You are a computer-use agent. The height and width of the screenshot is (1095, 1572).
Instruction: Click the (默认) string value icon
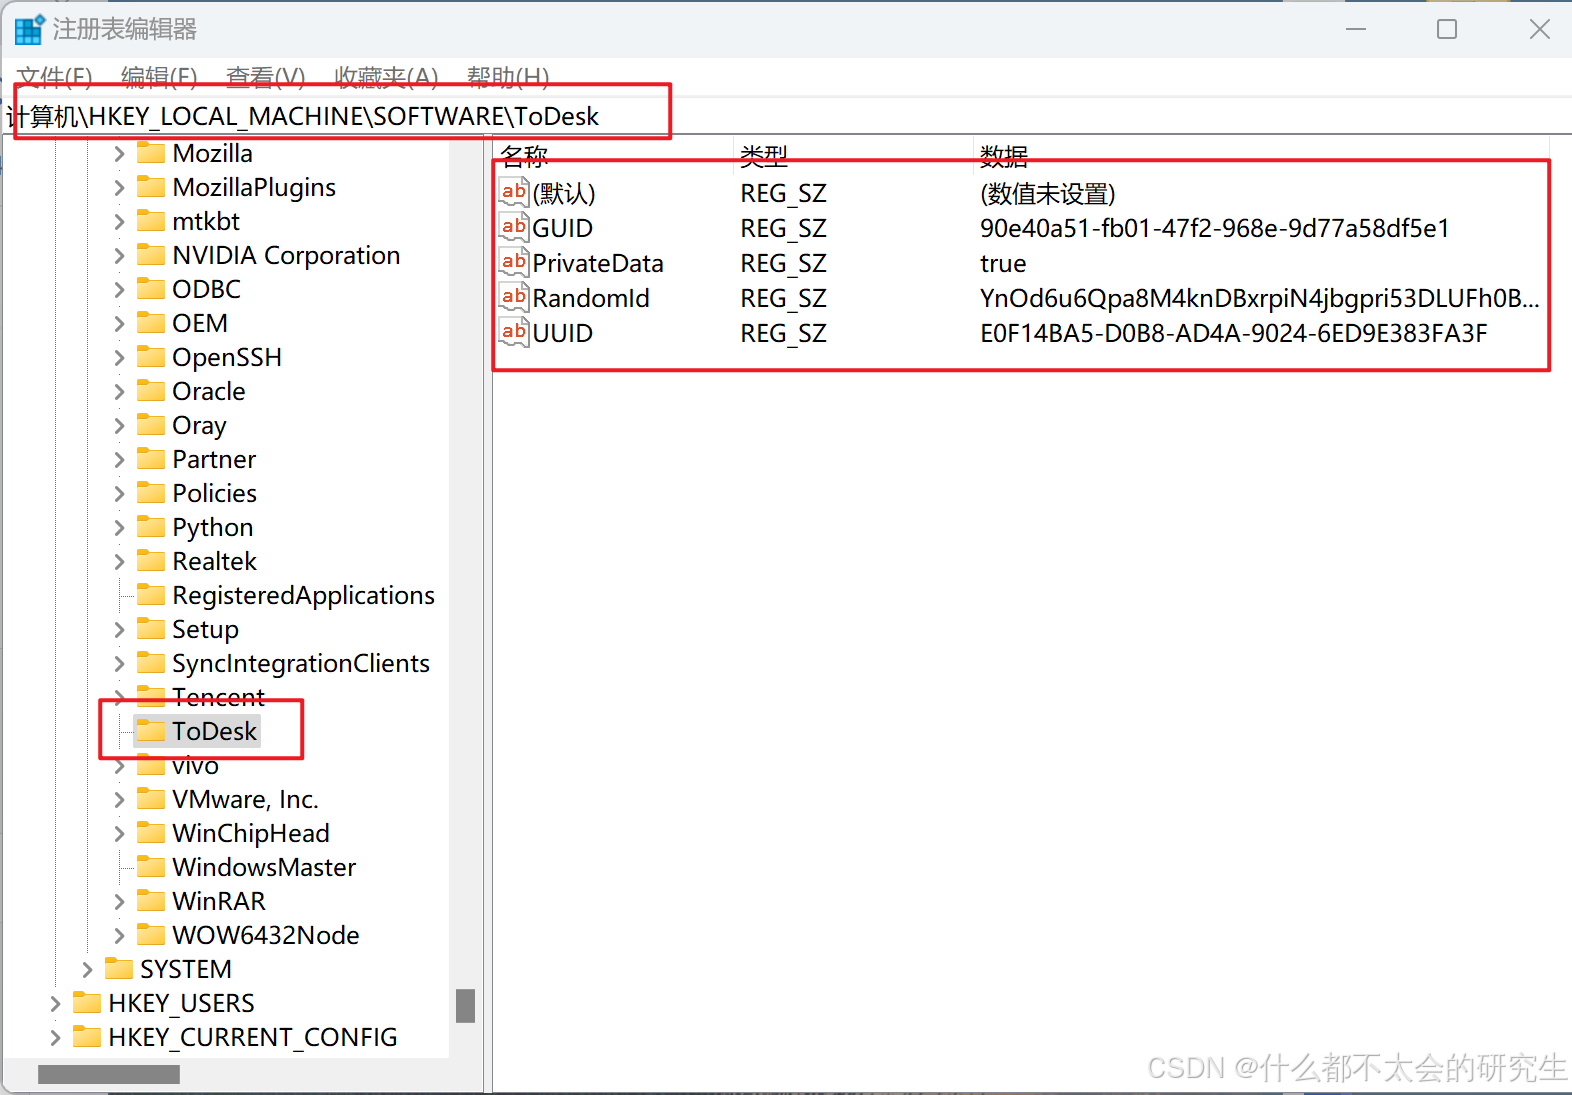click(514, 192)
